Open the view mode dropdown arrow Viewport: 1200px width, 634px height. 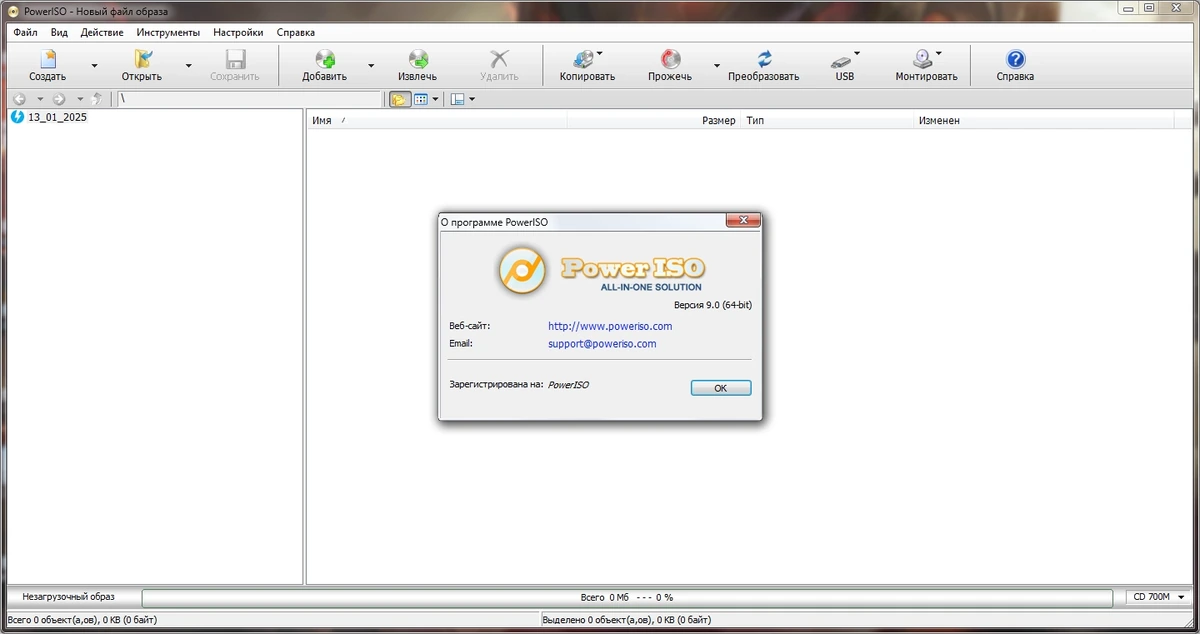point(436,99)
